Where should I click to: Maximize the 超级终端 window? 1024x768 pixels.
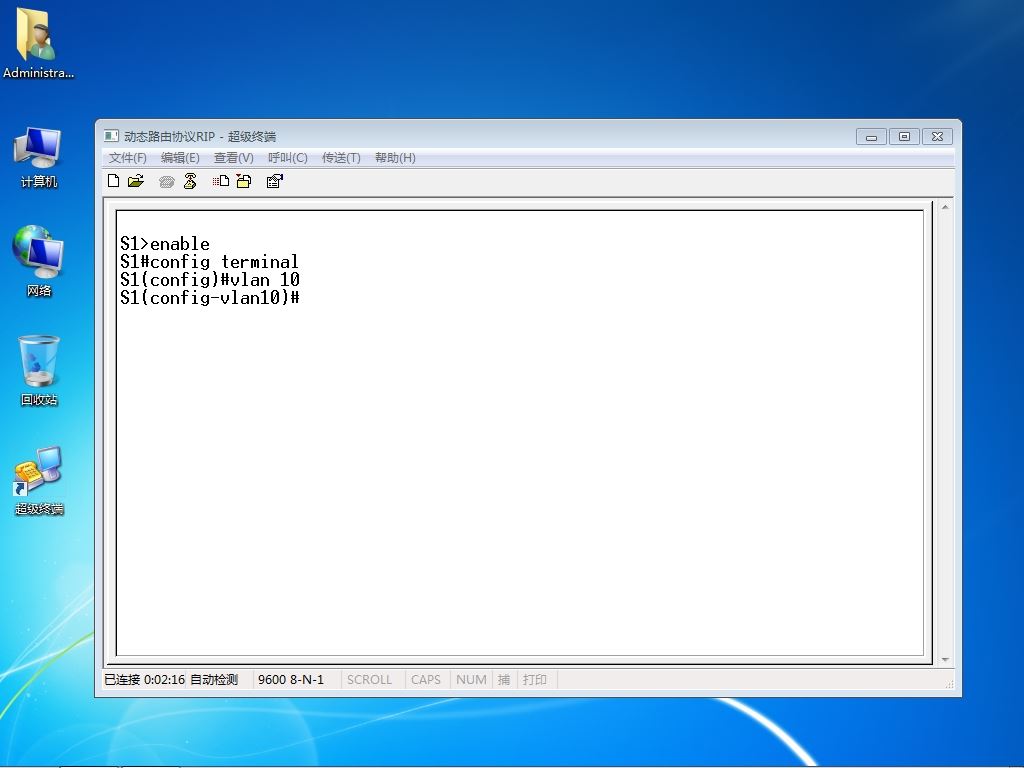tap(904, 136)
